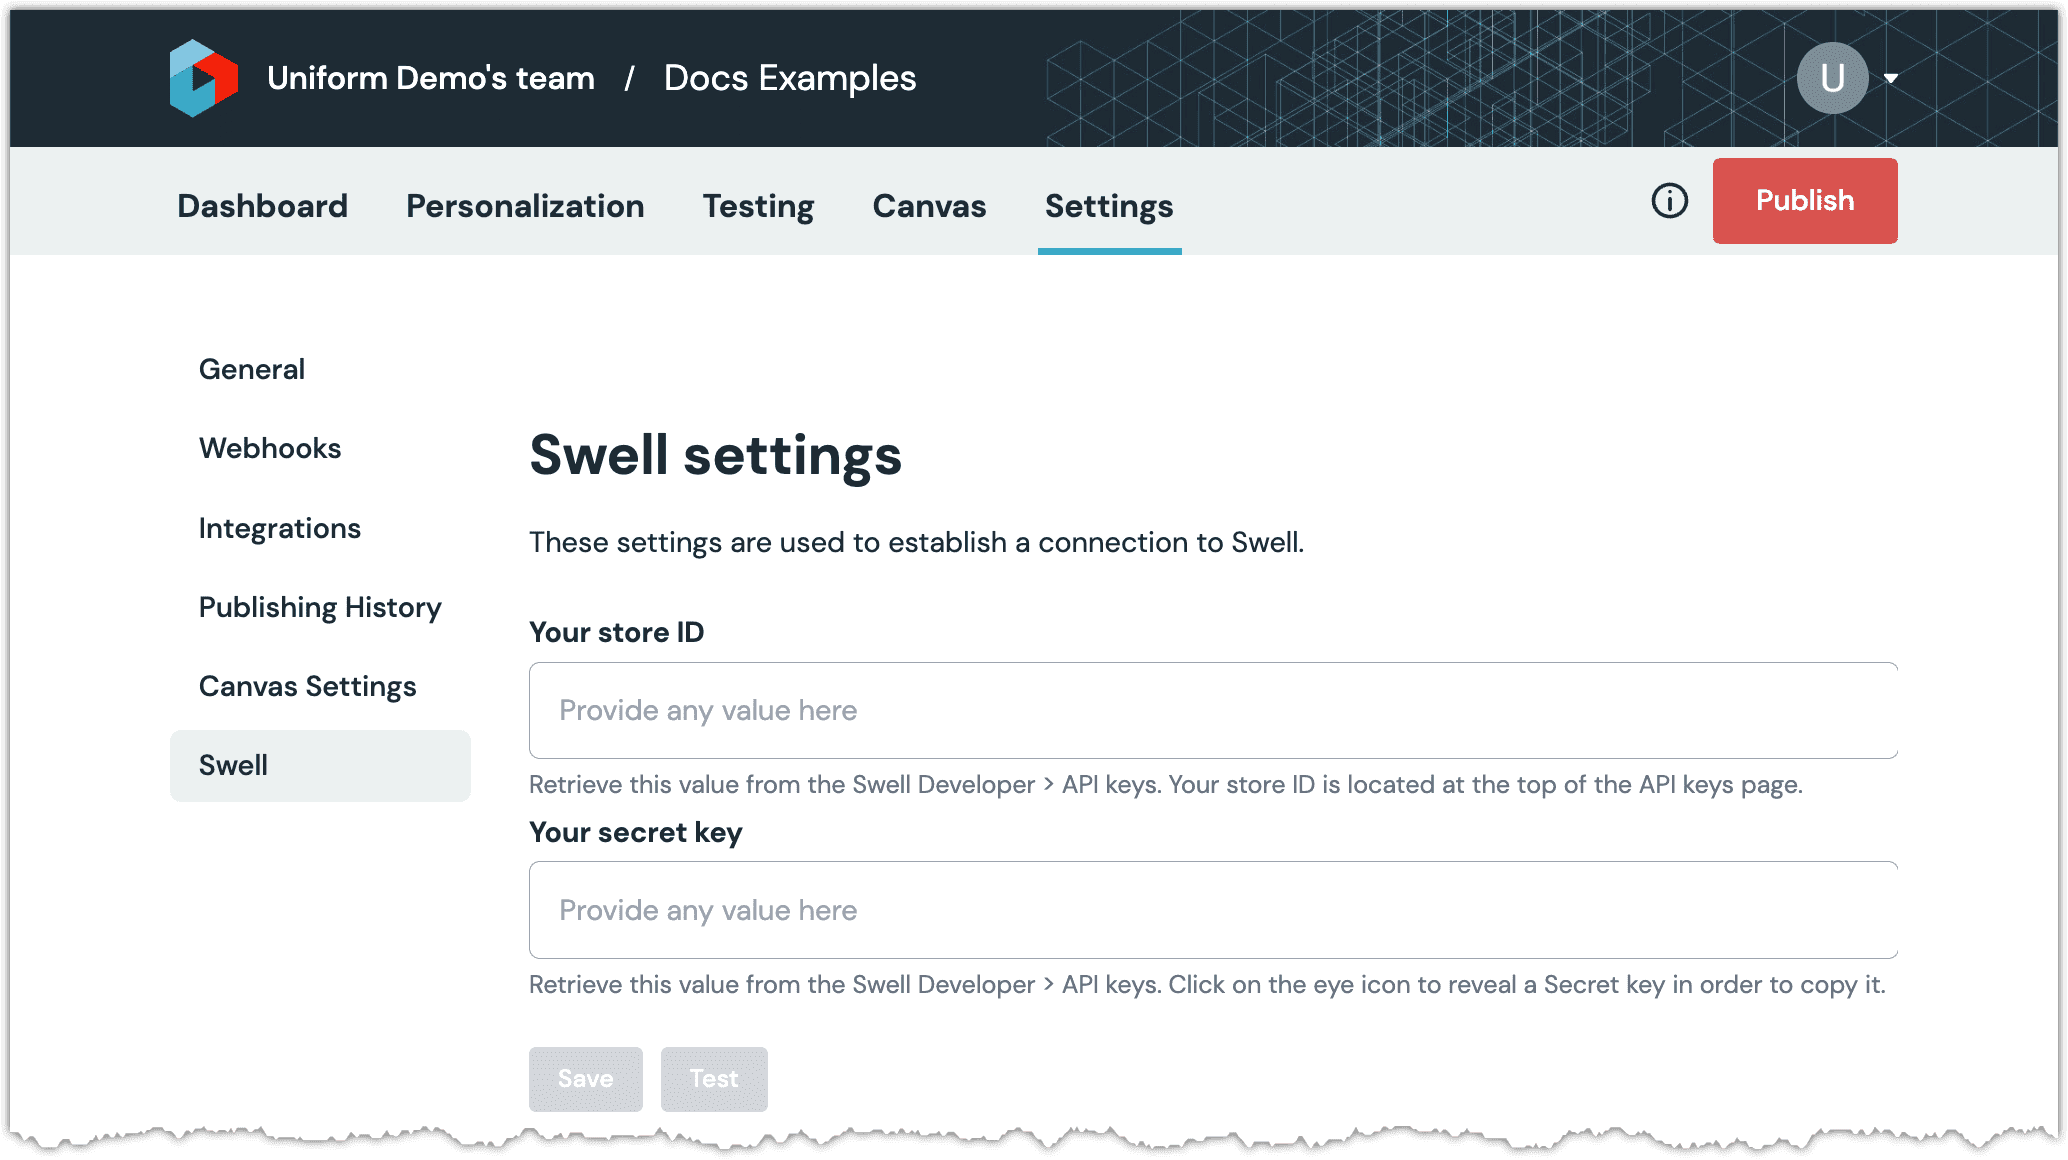Select Swell in settings sidebar
This screenshot has height=1160, width=2068.
point(320,766)
